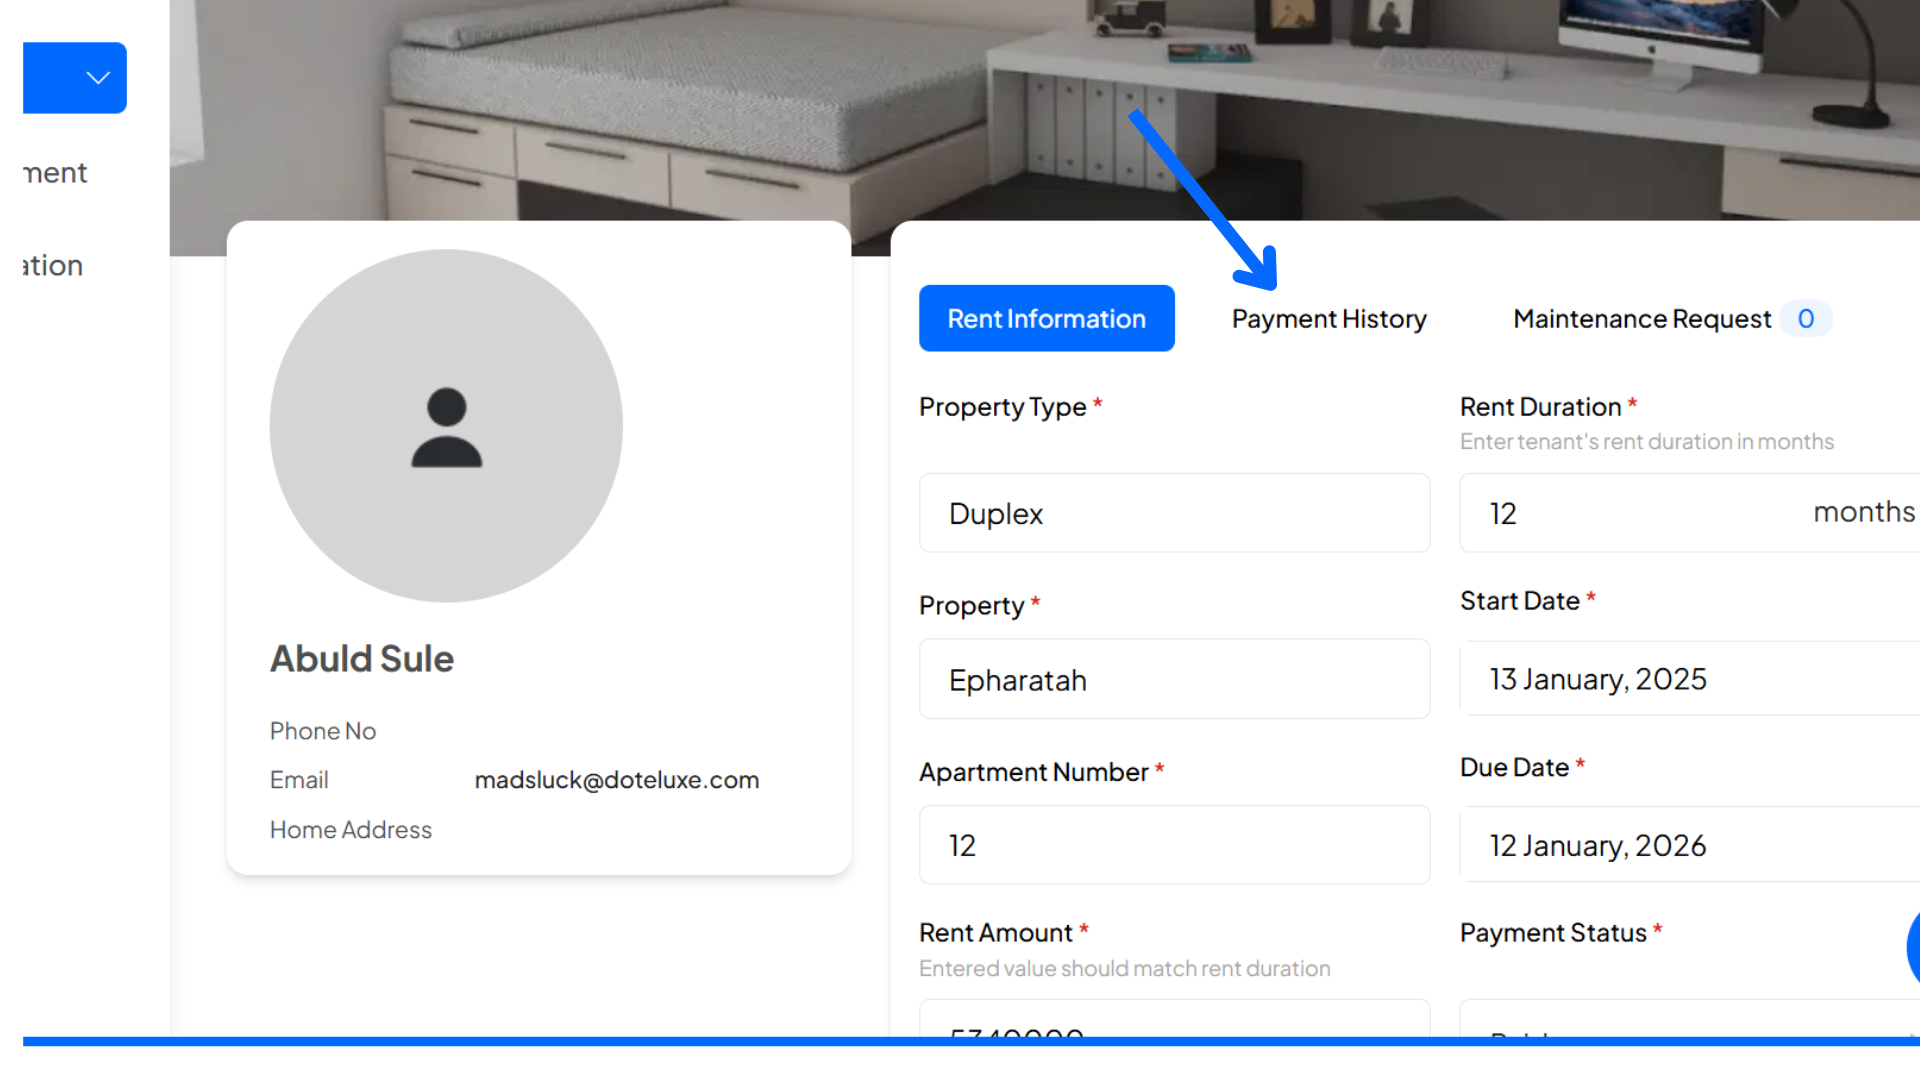
Task: Click the Payment History tab
Action: coord(1329,318)
